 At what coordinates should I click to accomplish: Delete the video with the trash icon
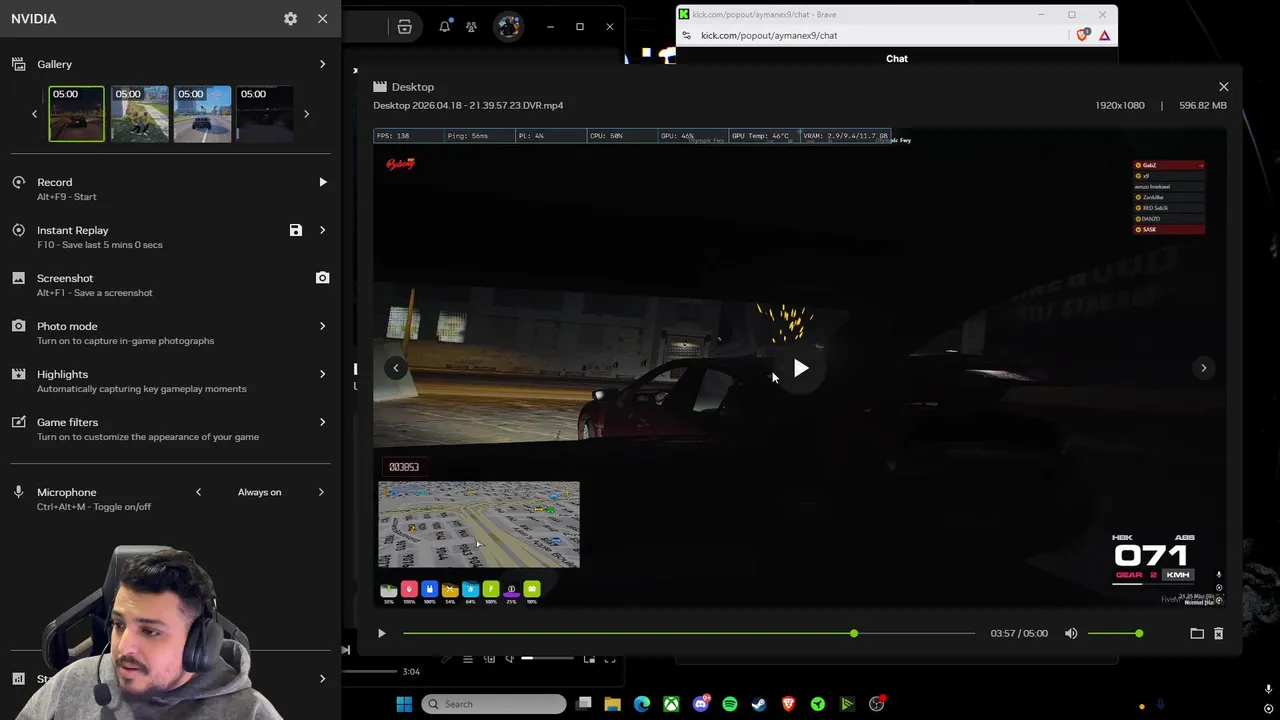1218,633
